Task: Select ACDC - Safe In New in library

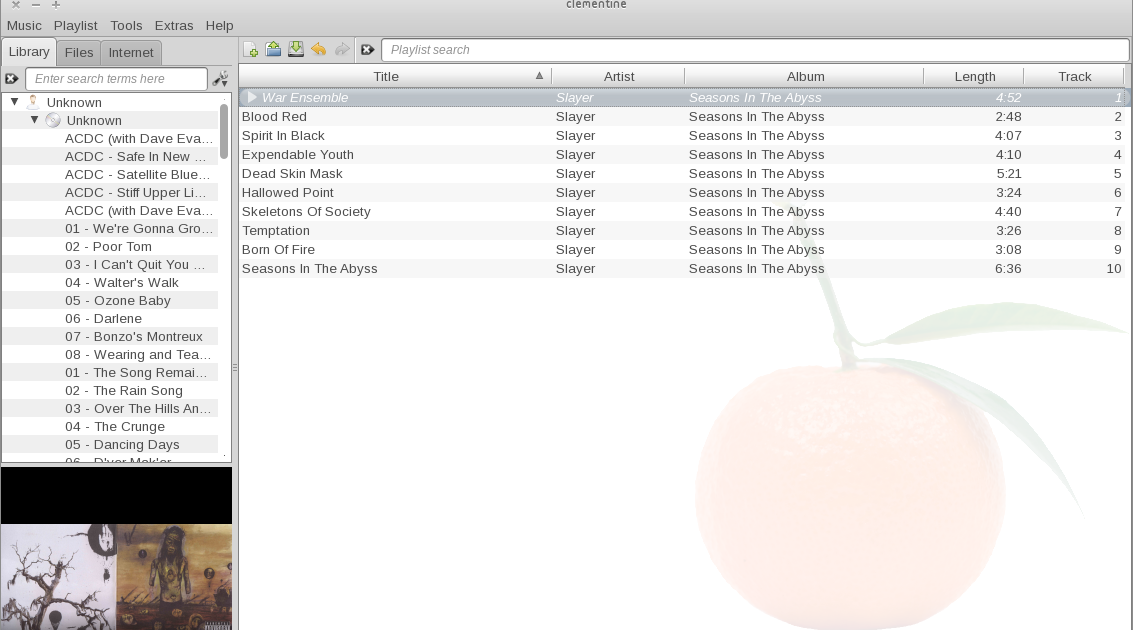Action: [139, 156]
